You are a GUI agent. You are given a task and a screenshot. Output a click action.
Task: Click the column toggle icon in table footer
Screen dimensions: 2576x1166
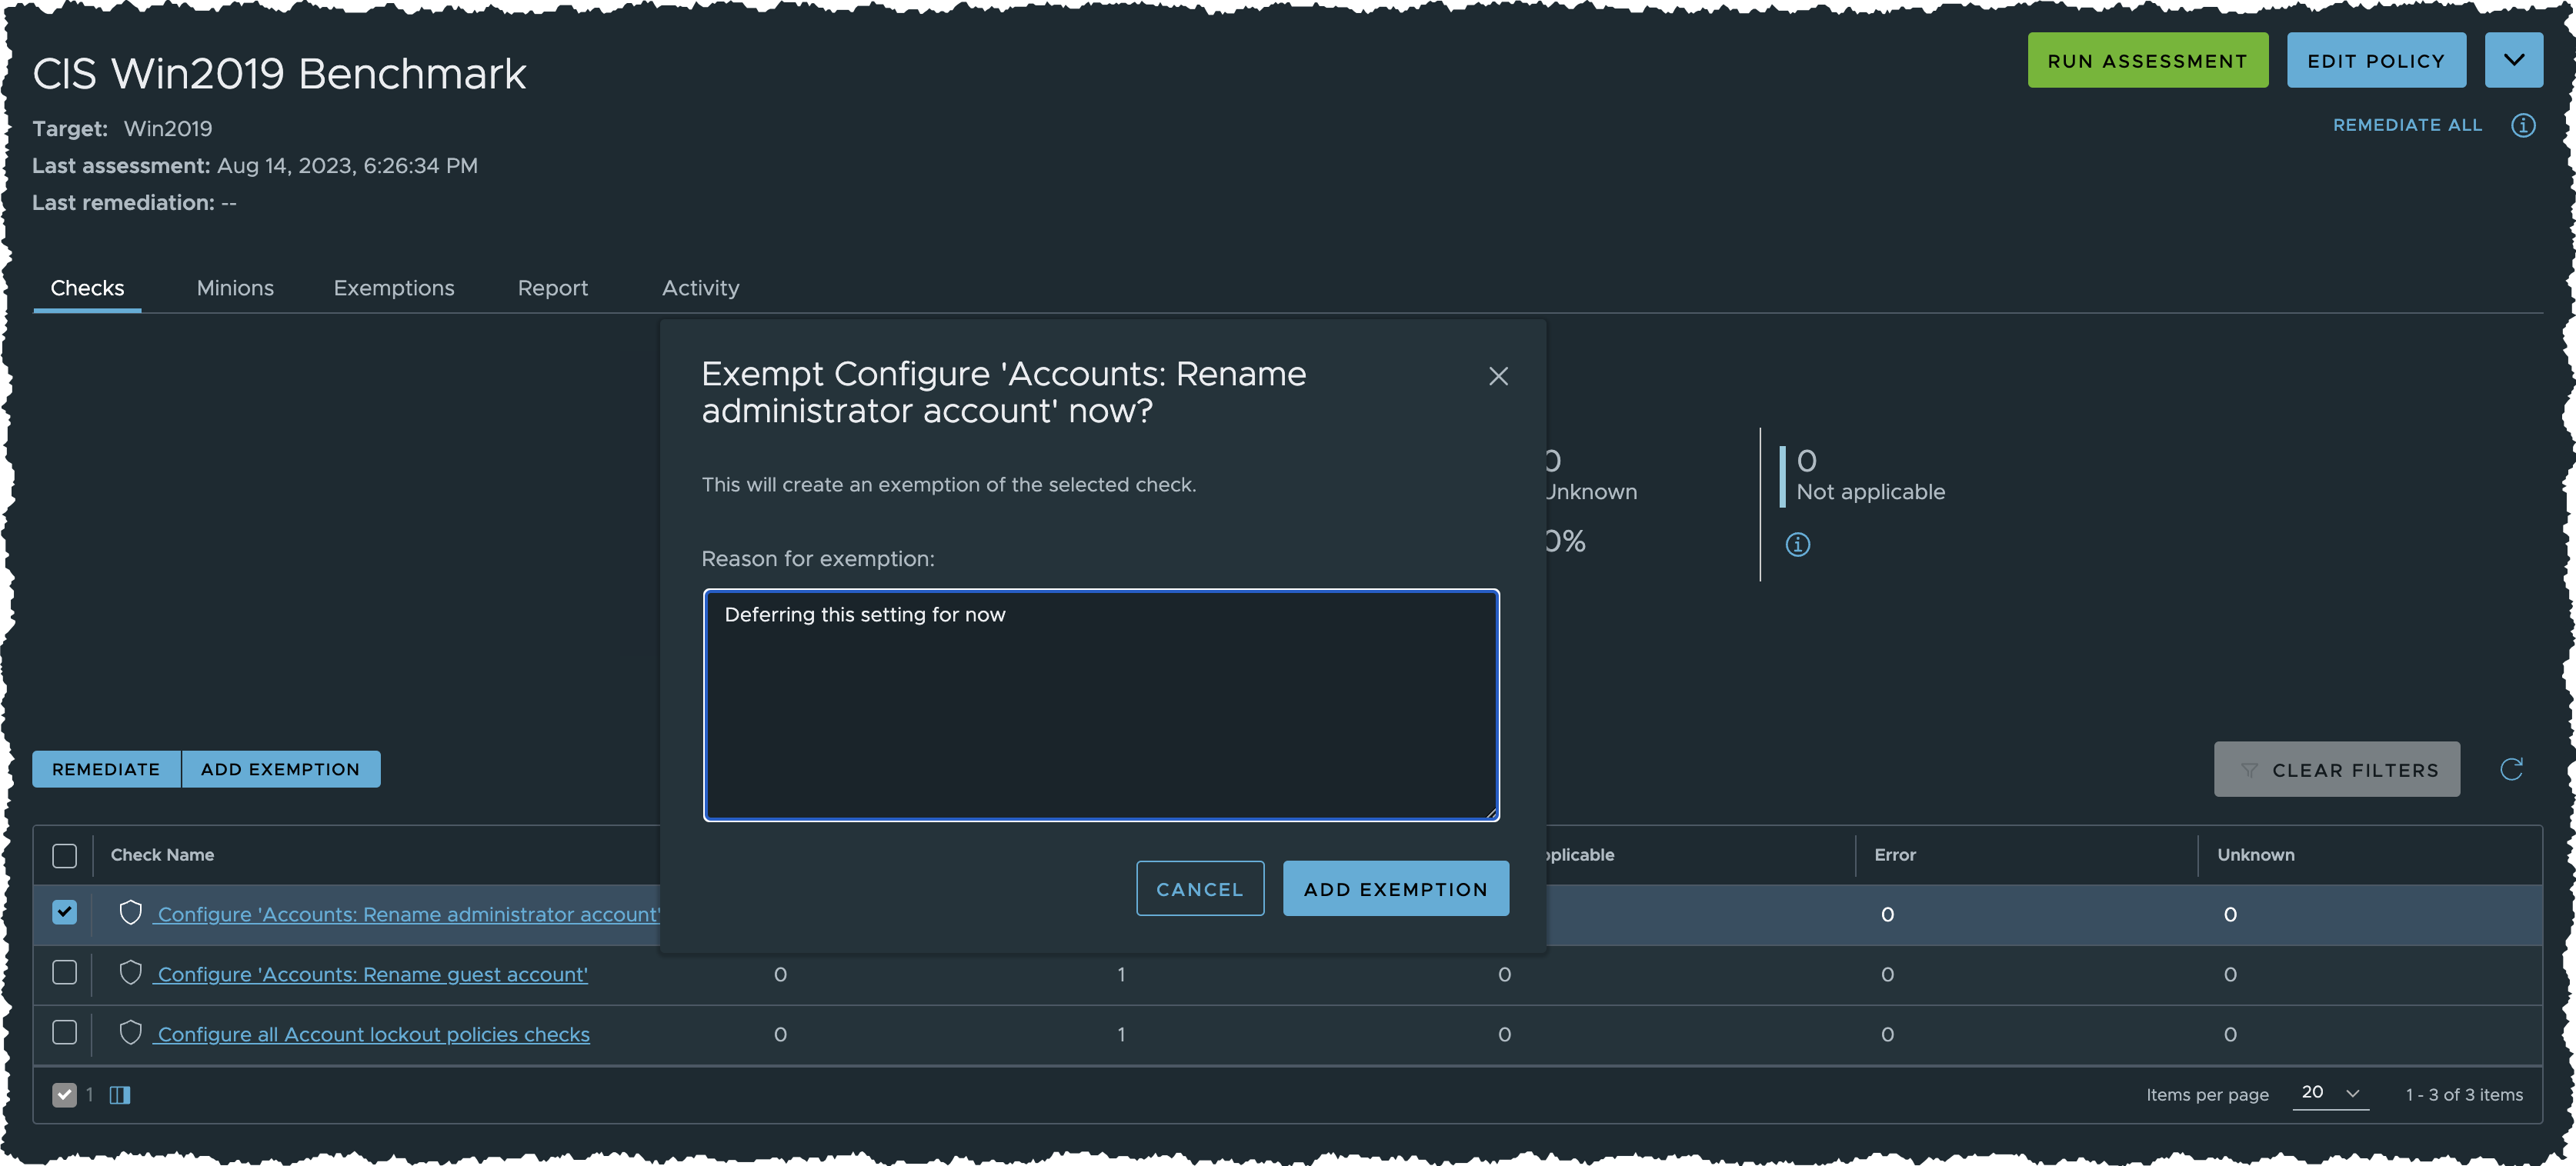120,1095
